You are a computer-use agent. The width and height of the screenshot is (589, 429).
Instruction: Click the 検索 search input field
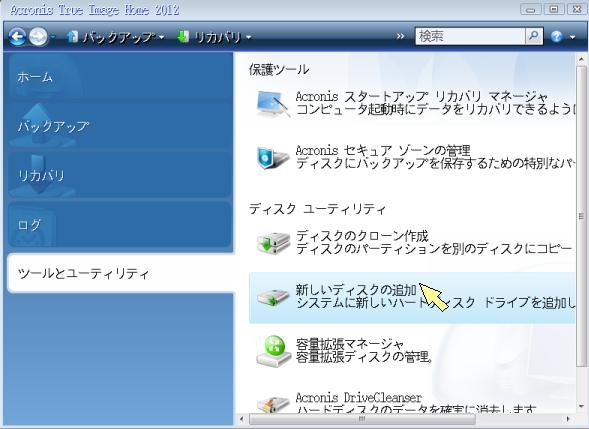point(470,36)
